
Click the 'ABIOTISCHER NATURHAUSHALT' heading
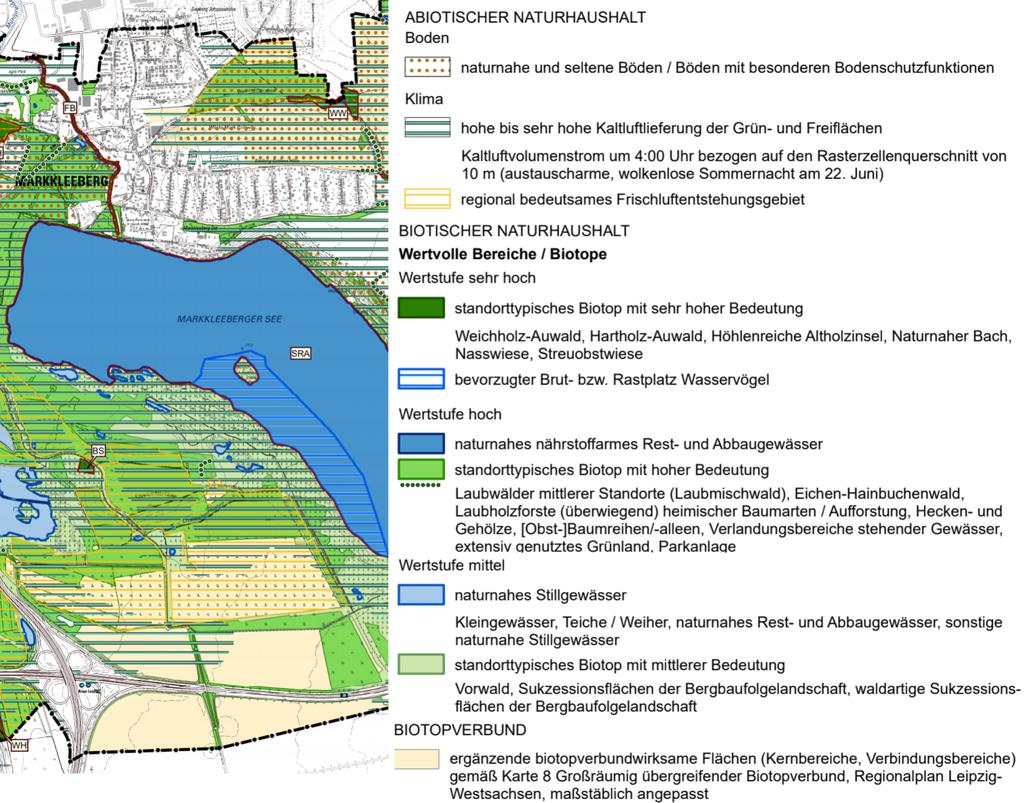pyautogui.click(x=525, y=17)
